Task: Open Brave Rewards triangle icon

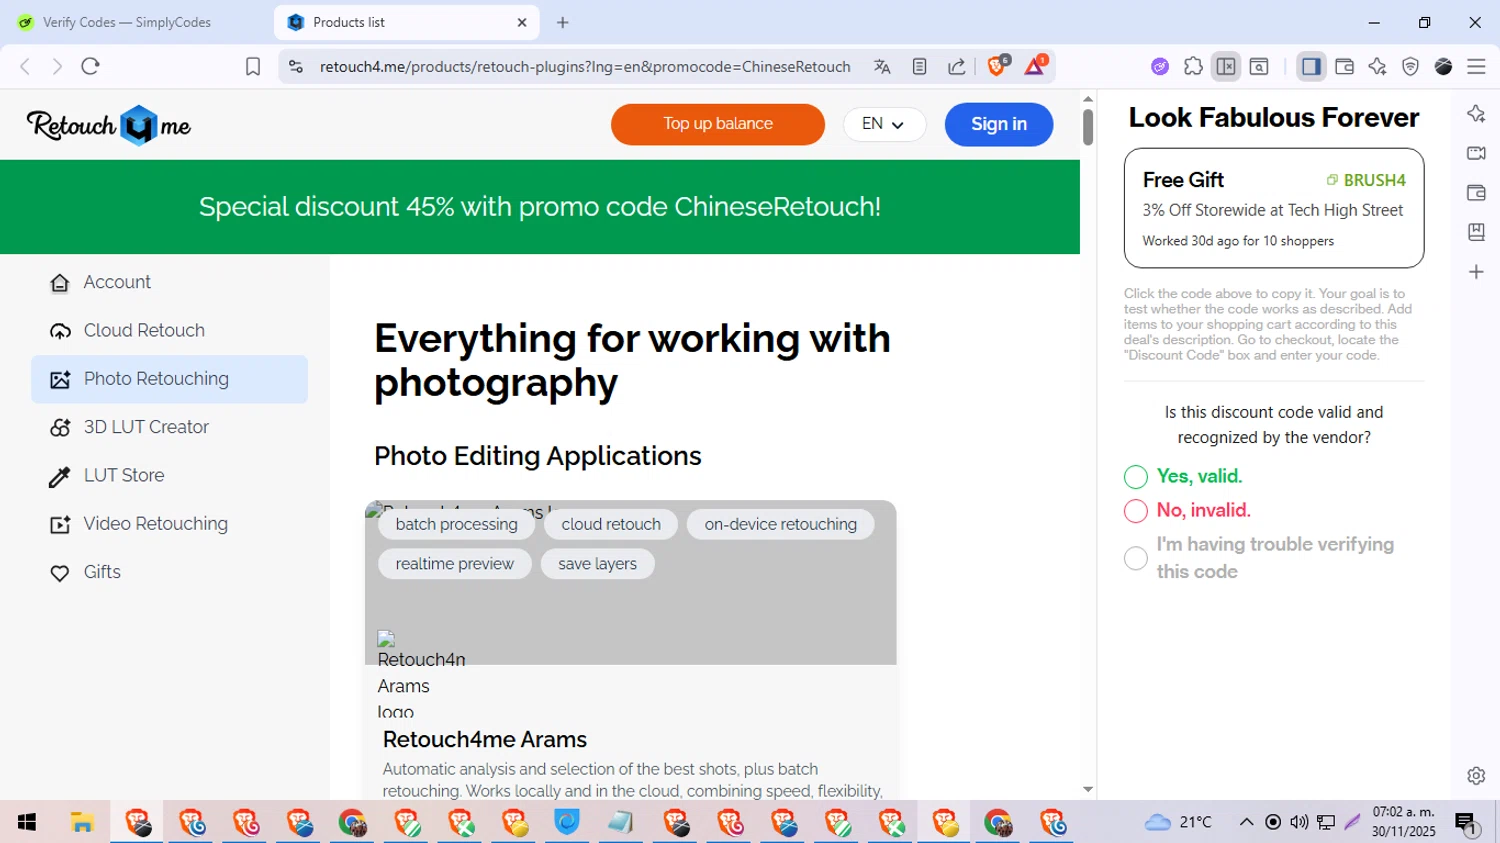Action: pyautogui.click(x=1036, y=65)
